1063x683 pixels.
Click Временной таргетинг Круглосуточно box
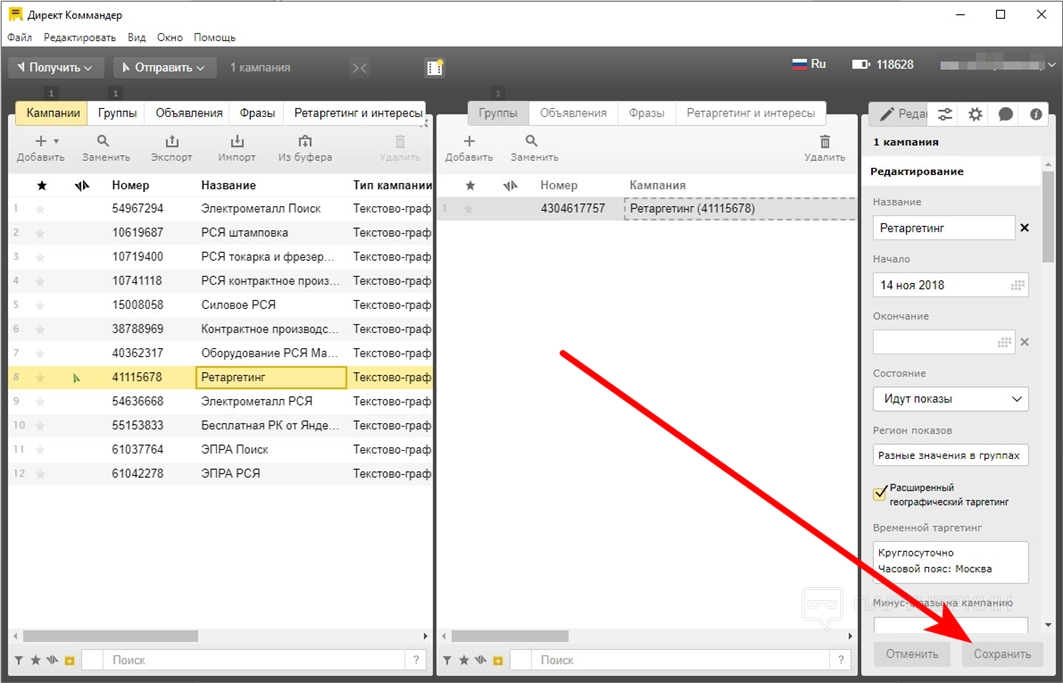[x=950, y=562]
